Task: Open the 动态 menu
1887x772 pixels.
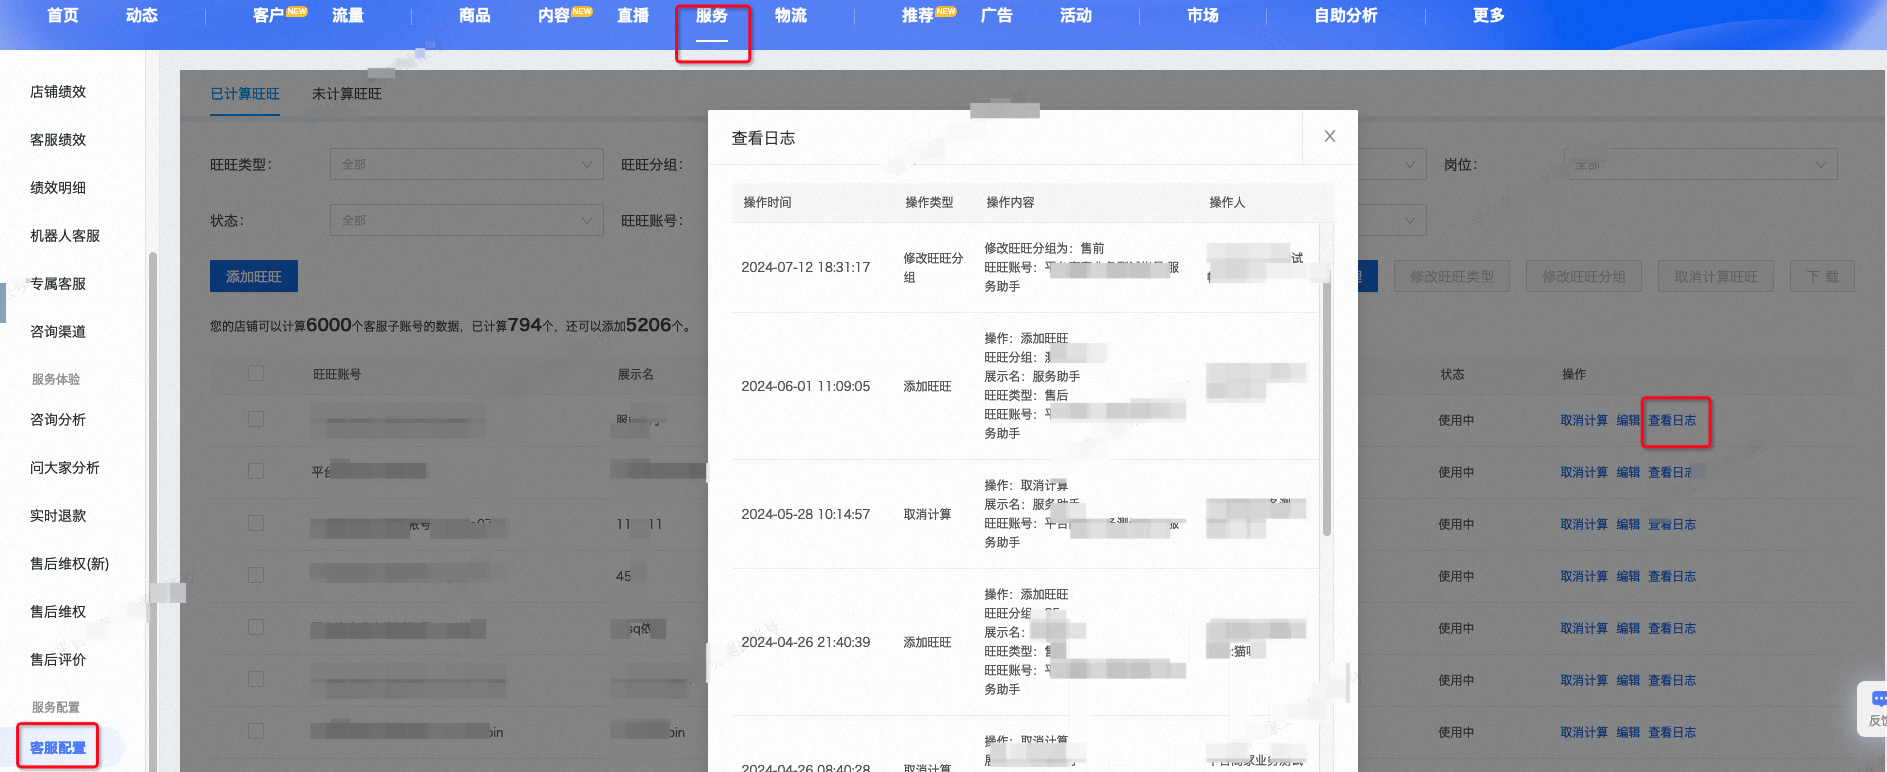Action: [142, 15]
